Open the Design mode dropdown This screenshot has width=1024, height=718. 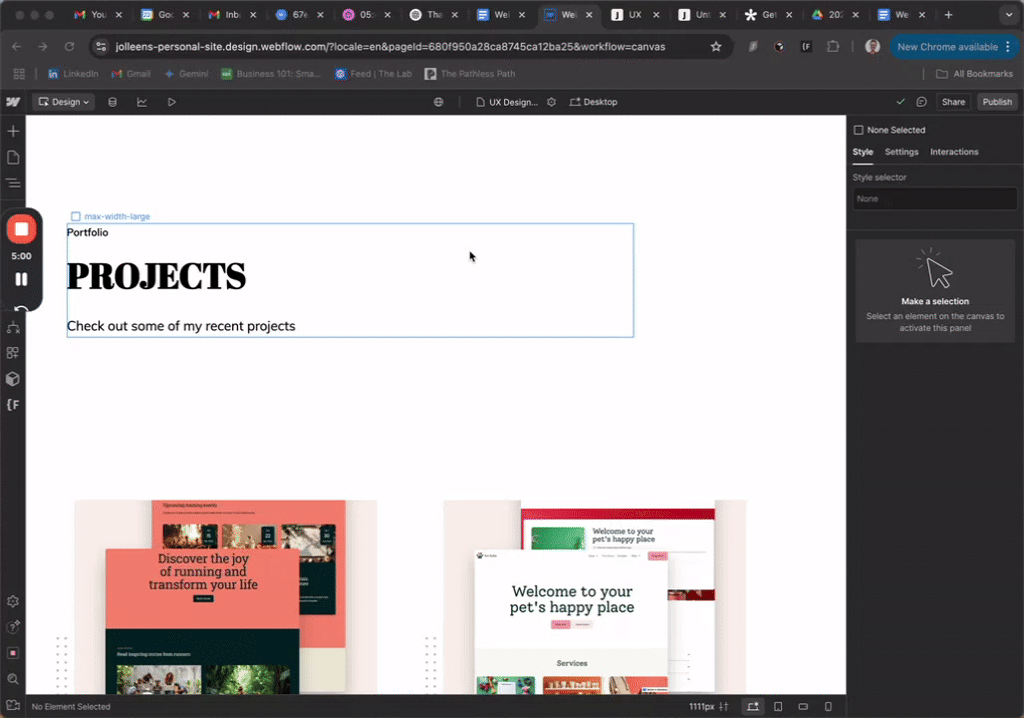(63, 101)
